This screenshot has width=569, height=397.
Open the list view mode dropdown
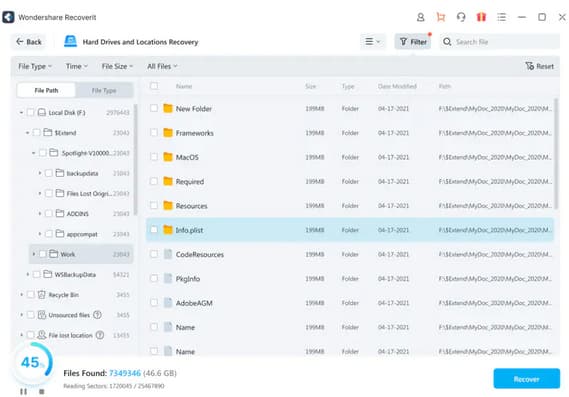point(373,42)
